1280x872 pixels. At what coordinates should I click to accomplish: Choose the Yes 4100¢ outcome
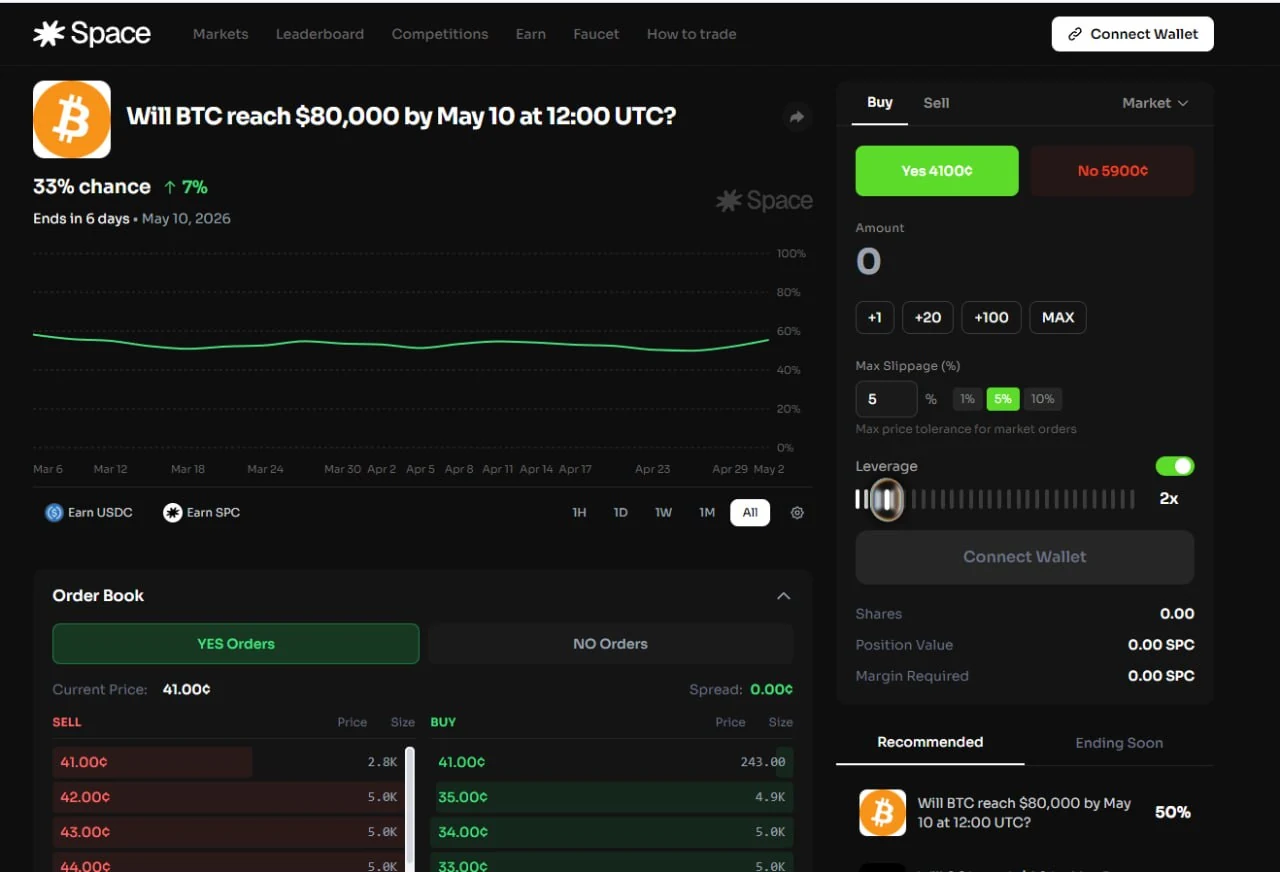click(937, 171)
